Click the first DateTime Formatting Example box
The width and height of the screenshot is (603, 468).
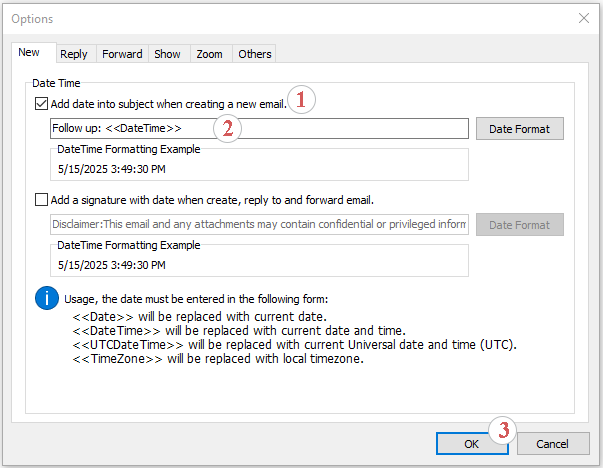coord(259,164)
